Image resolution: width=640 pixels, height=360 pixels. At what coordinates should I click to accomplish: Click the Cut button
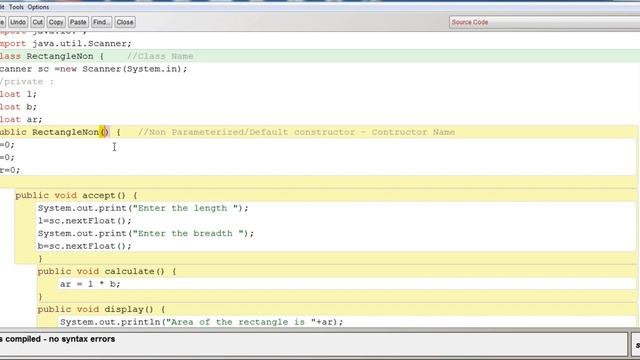(x=38, y=22)
